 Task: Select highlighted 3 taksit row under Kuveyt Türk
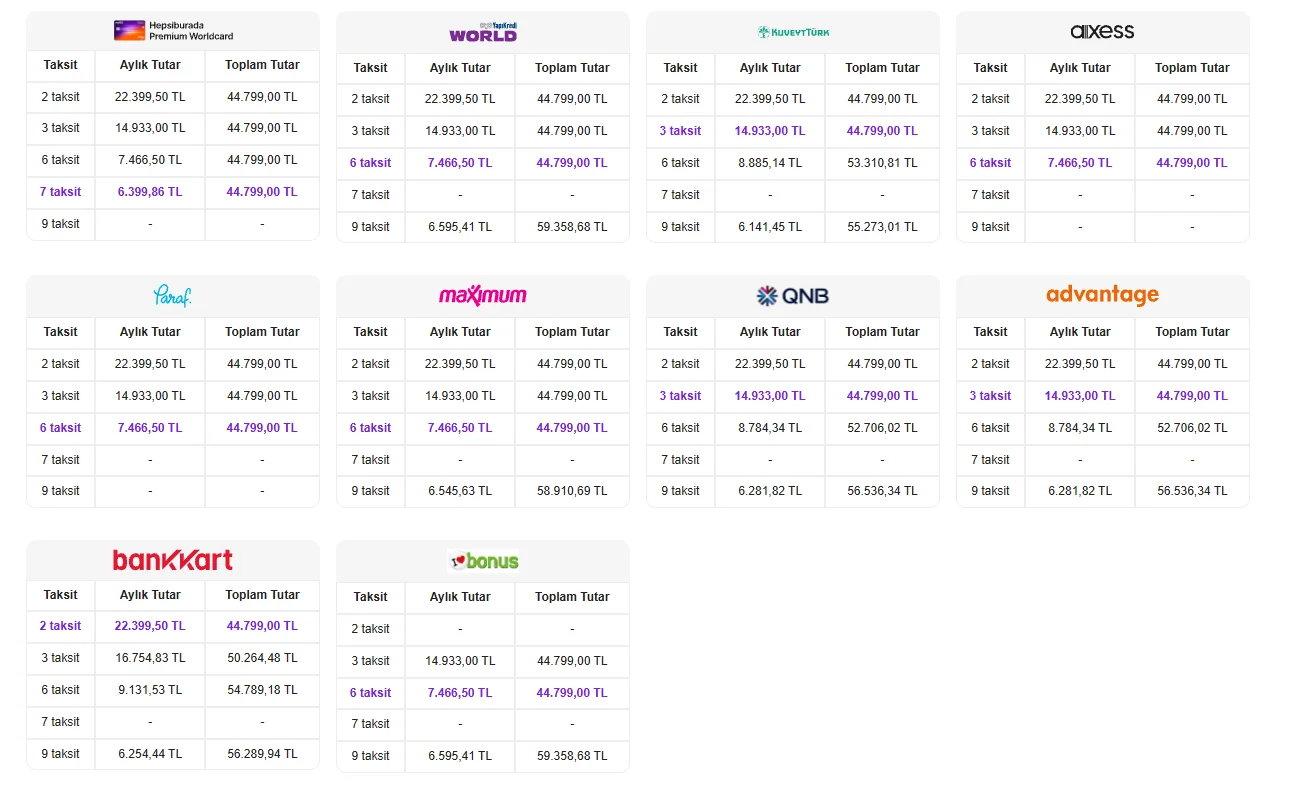pyautogui.click(x=793, y=131)
